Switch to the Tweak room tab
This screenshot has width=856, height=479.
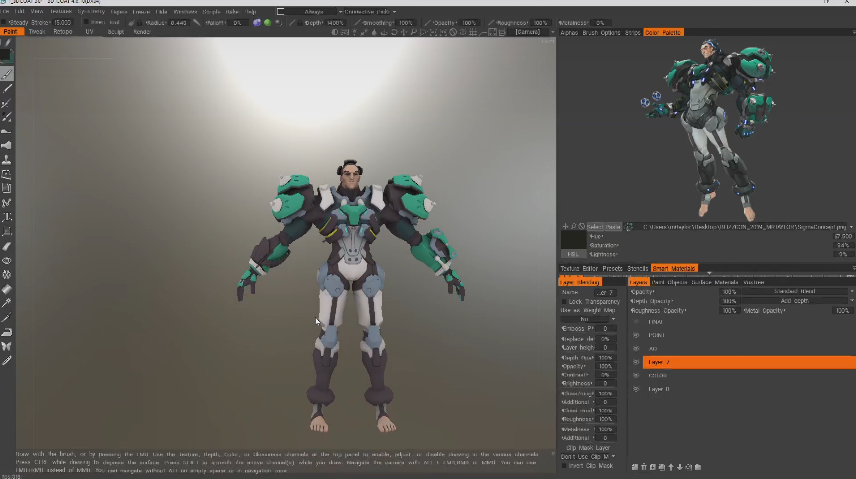pos(37,32)
